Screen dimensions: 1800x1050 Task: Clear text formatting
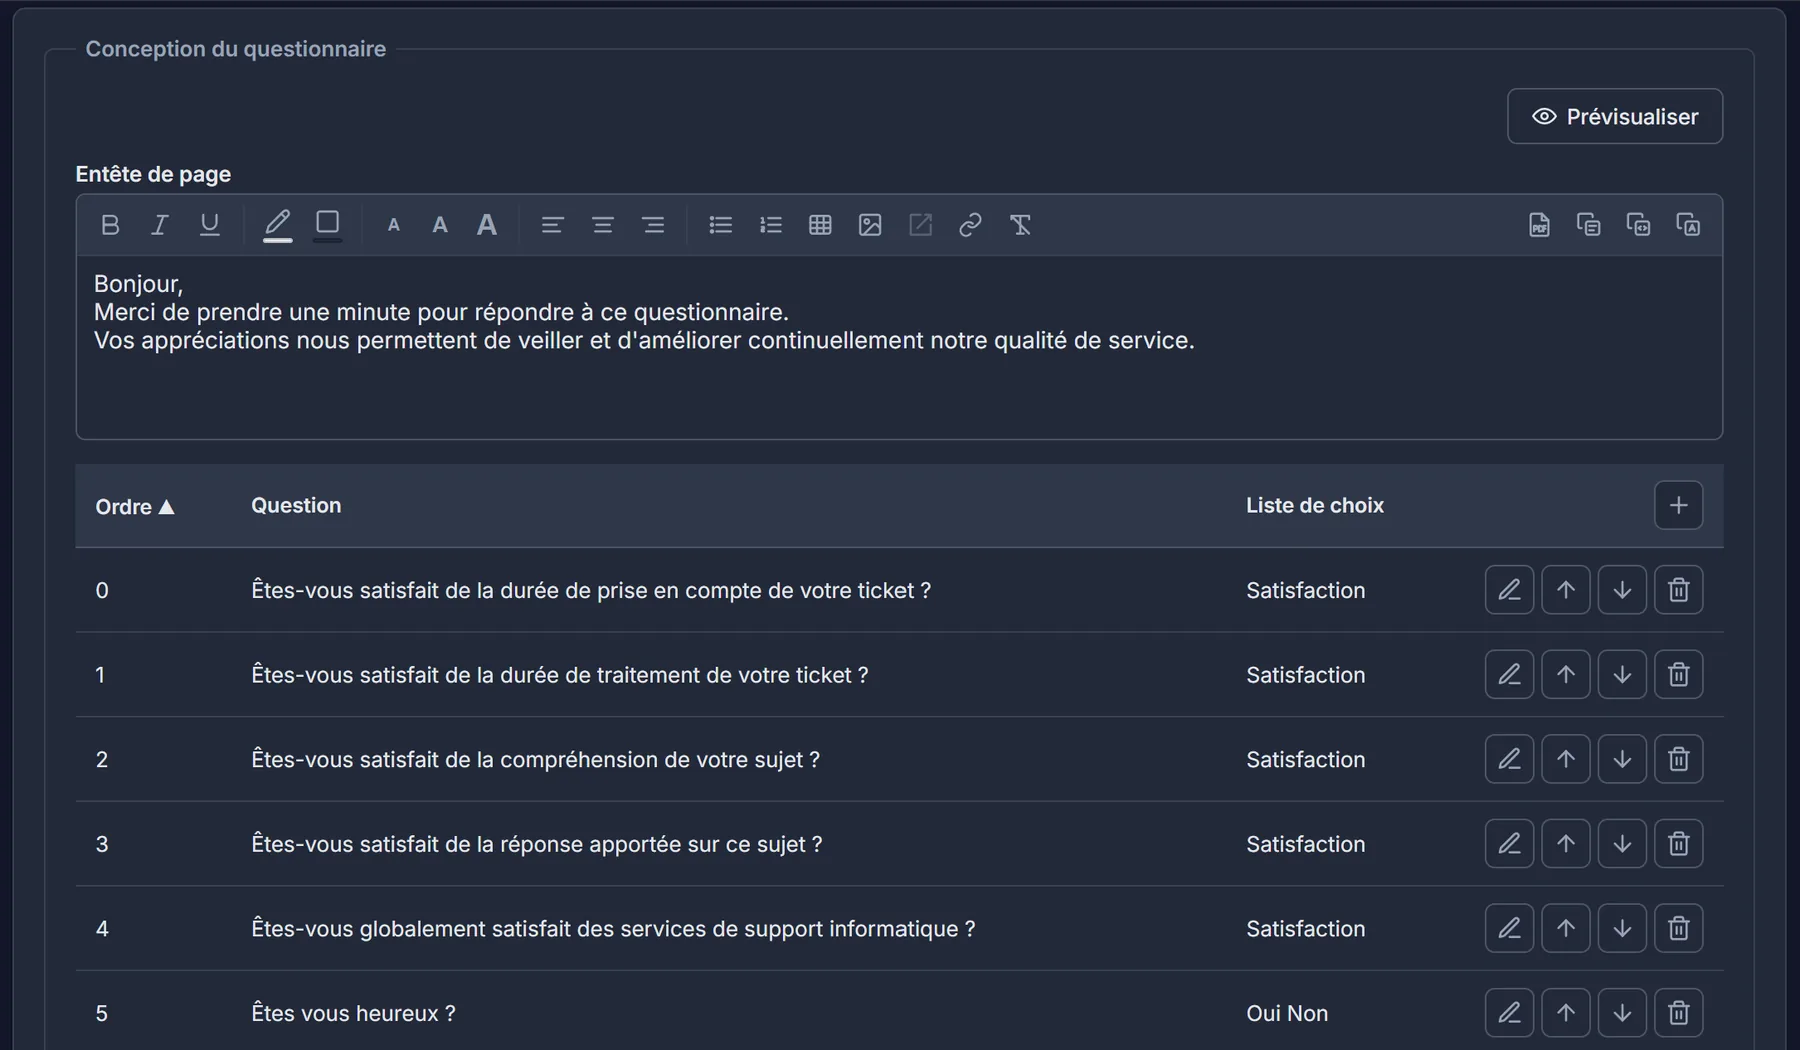pos(1020,225)
